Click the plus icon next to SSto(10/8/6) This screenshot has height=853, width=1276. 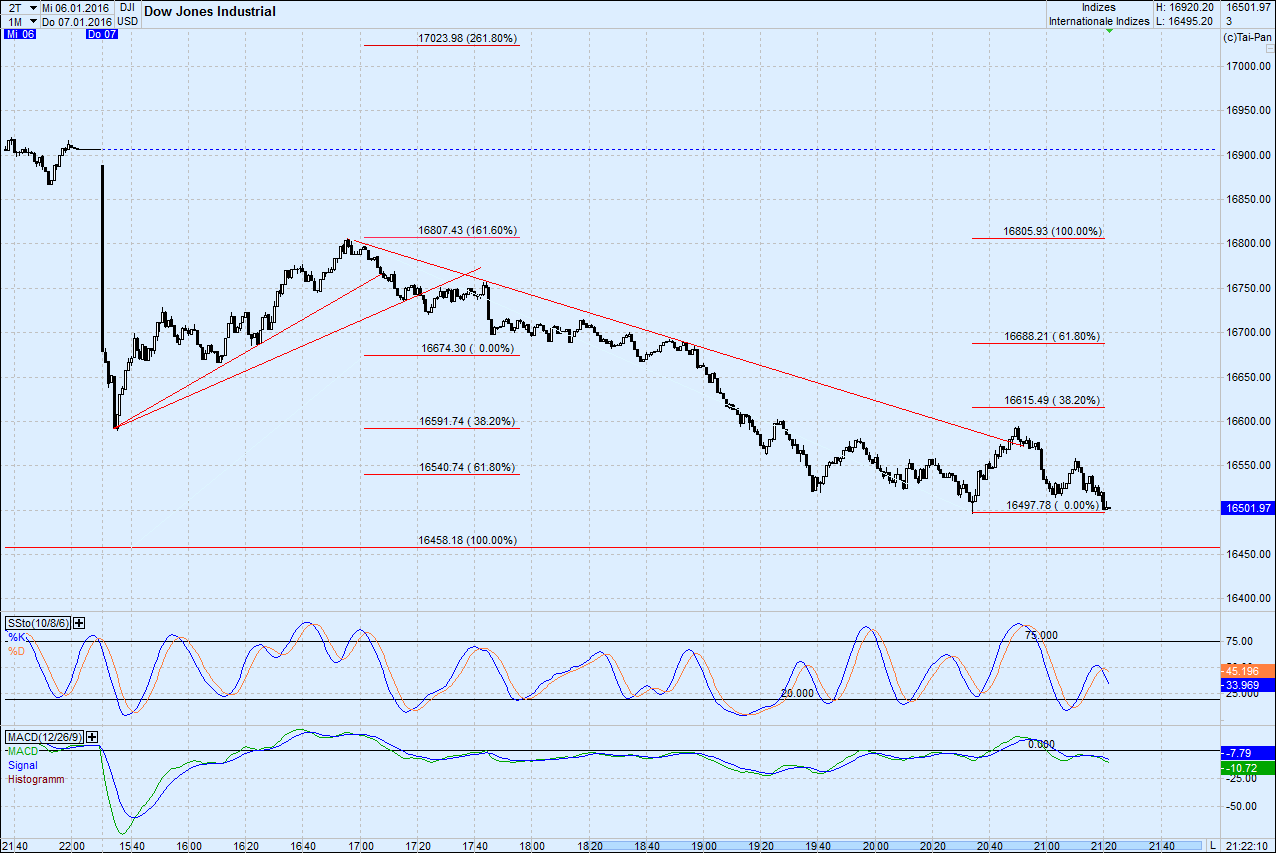pyautogui.click(x=77, y=622)
